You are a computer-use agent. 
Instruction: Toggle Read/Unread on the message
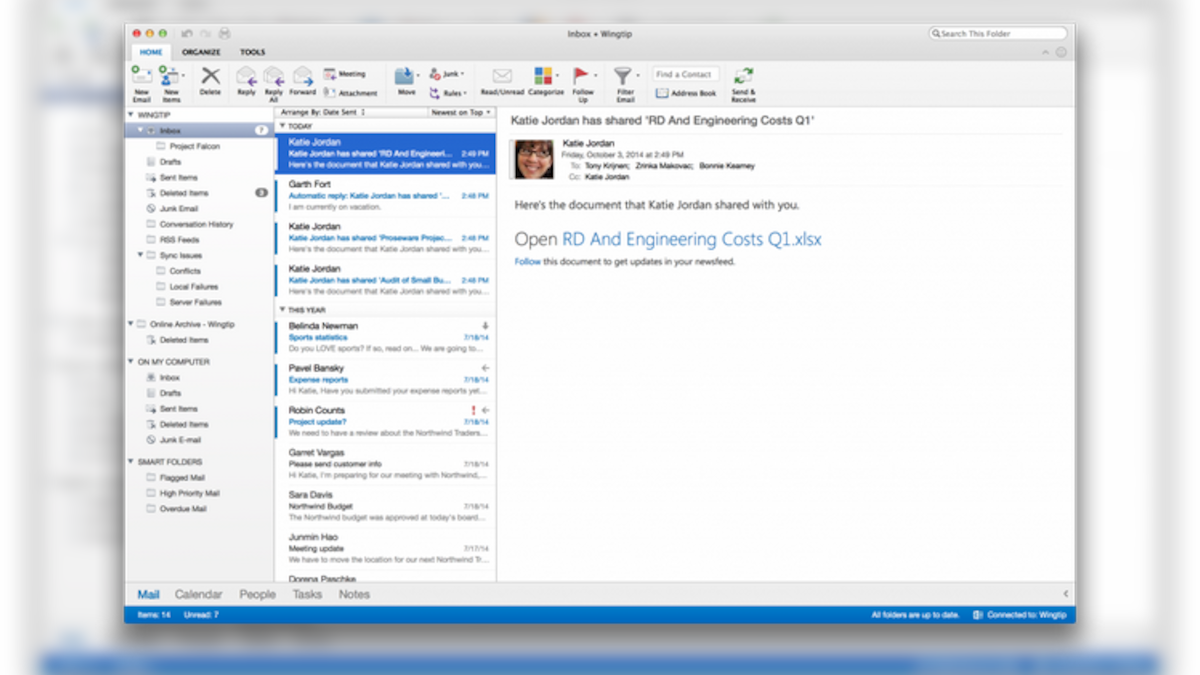point(501,80)
